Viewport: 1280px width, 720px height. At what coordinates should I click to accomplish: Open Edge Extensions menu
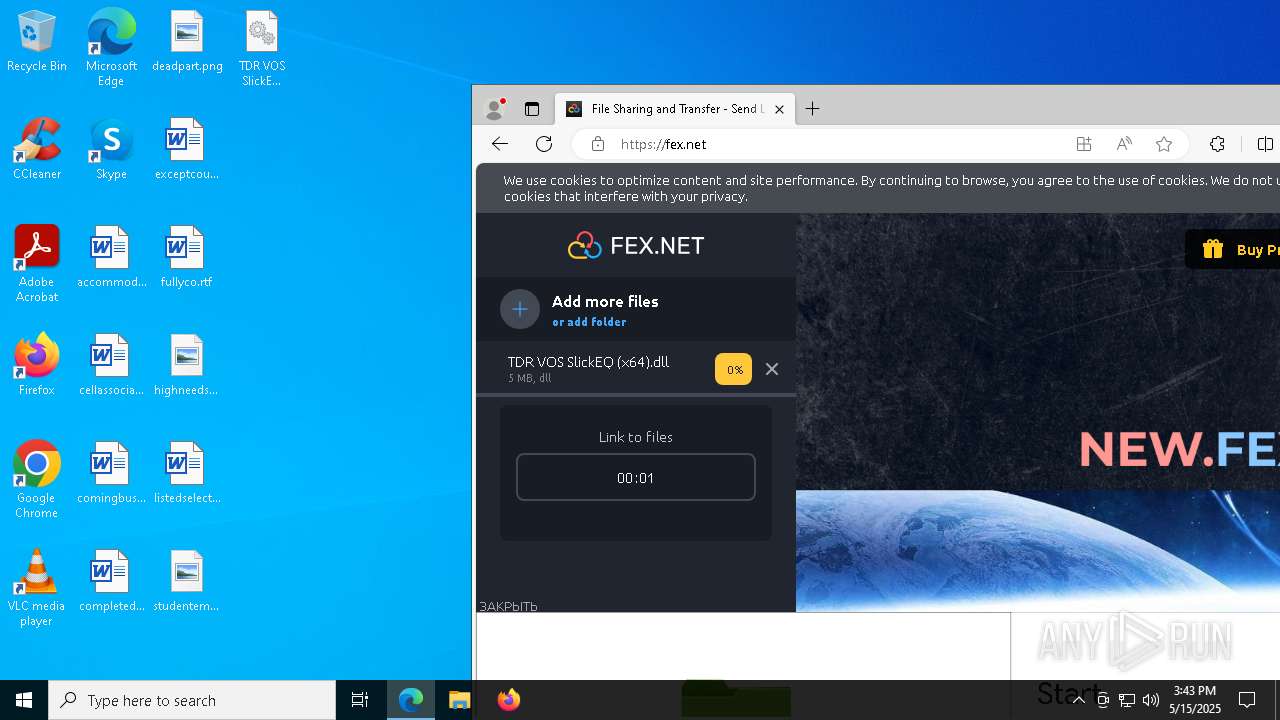[x=1217, y=144]
